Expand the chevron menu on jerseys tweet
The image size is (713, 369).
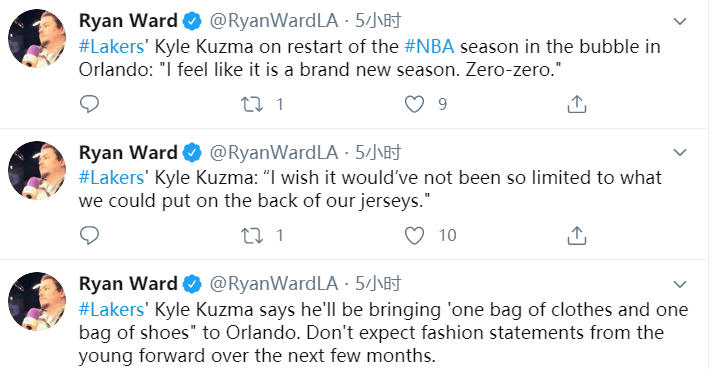click(x=680, y=152)
